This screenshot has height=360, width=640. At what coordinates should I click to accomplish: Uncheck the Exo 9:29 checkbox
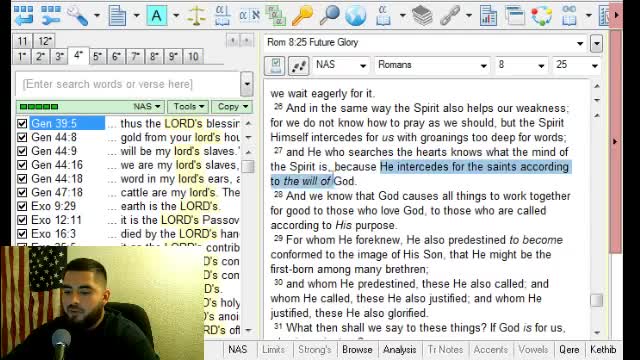pyautogui.click(x=22, y=206)
